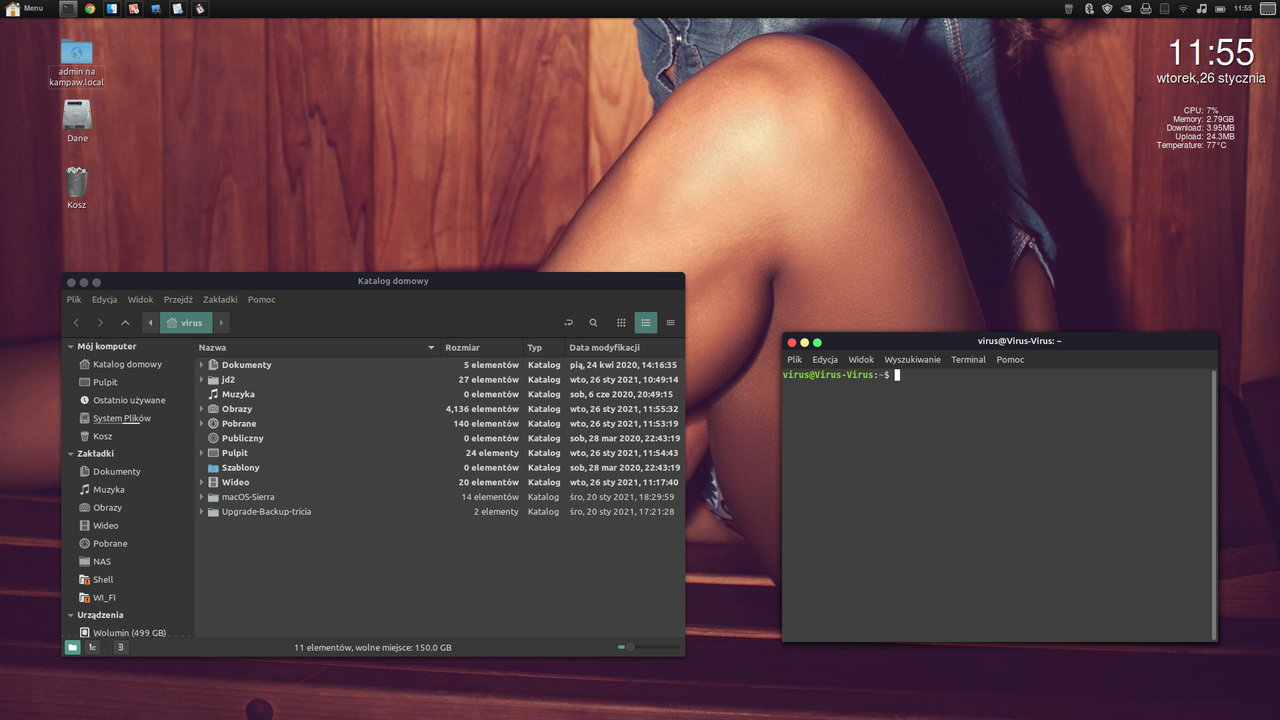1280x720 pixels.
Task: Open the Przejdź menu in file manager
Action: point(178,299)
